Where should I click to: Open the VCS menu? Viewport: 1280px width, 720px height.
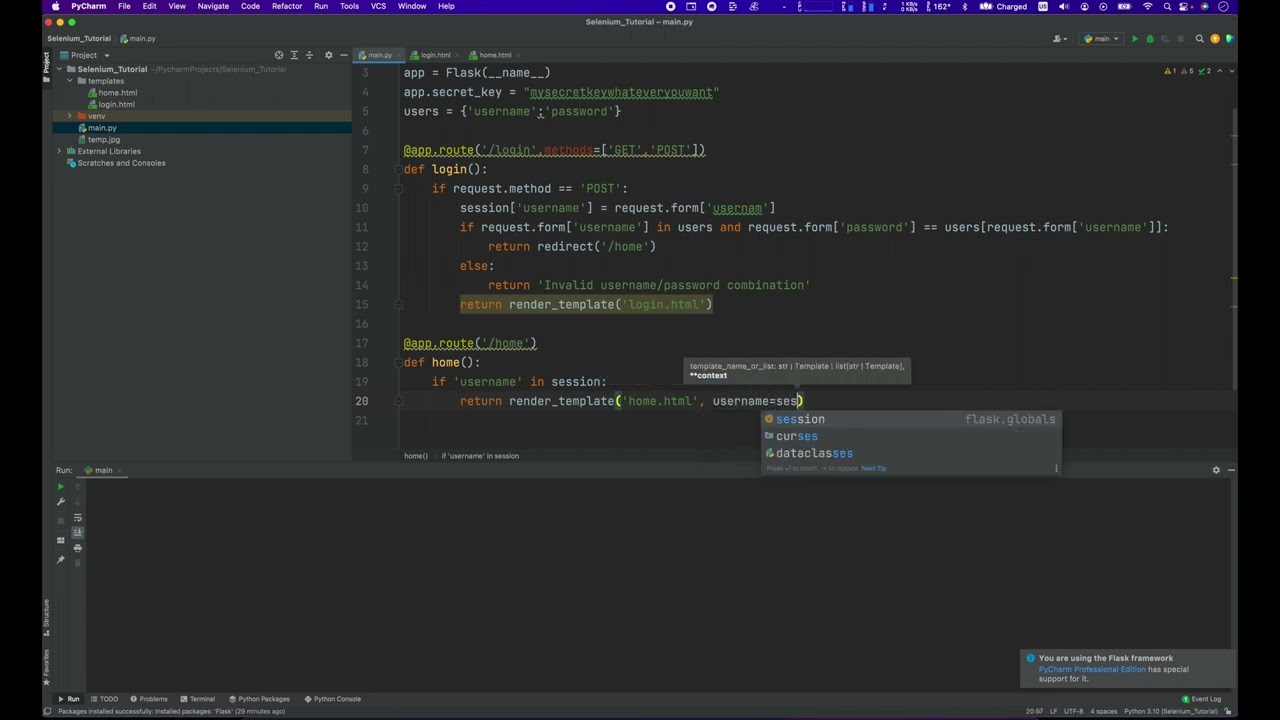[378, 6]
